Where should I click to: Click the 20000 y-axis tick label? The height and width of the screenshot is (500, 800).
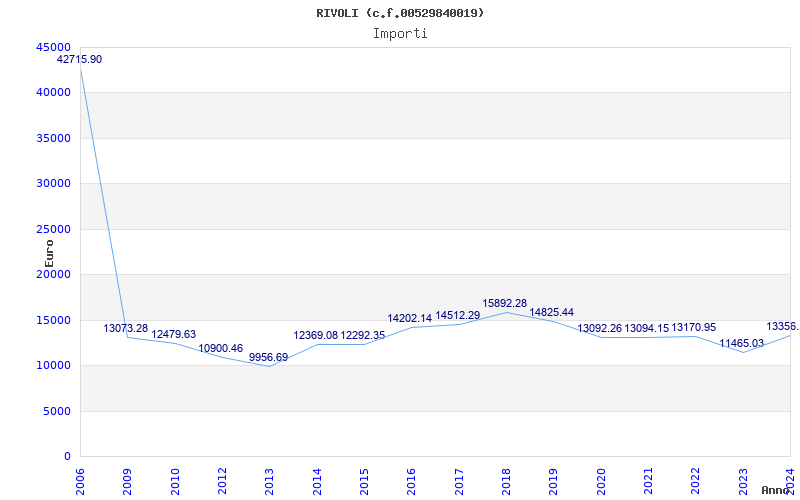pyautogui.click(x=54, y=274)
